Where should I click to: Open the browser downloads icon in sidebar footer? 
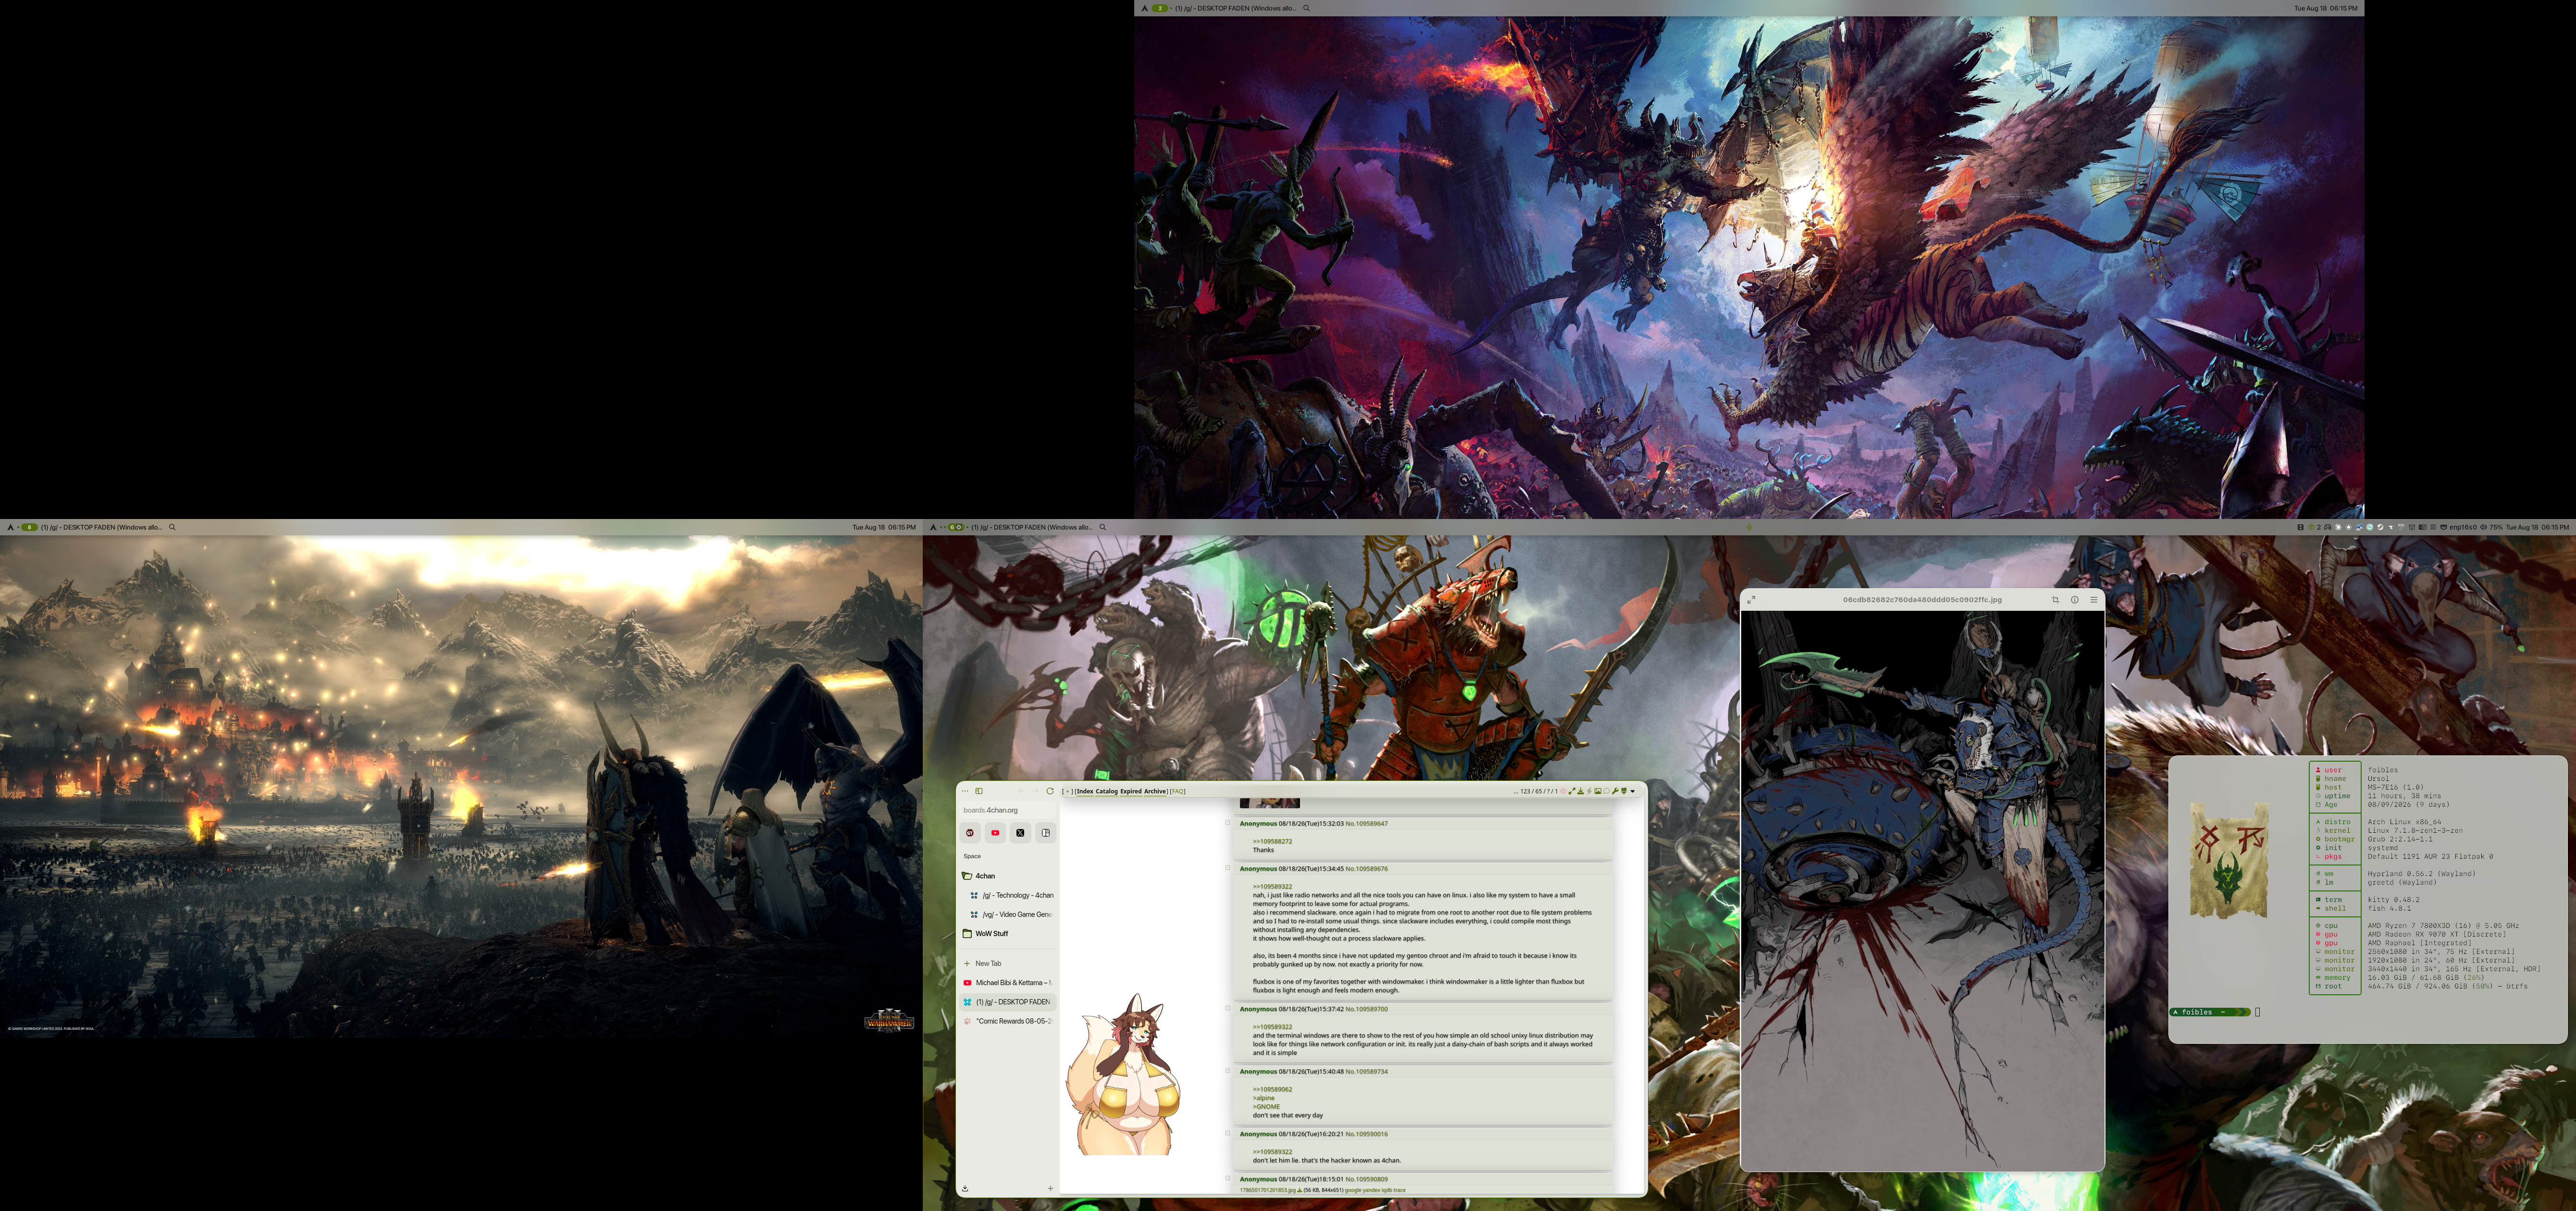[965, 1189]
